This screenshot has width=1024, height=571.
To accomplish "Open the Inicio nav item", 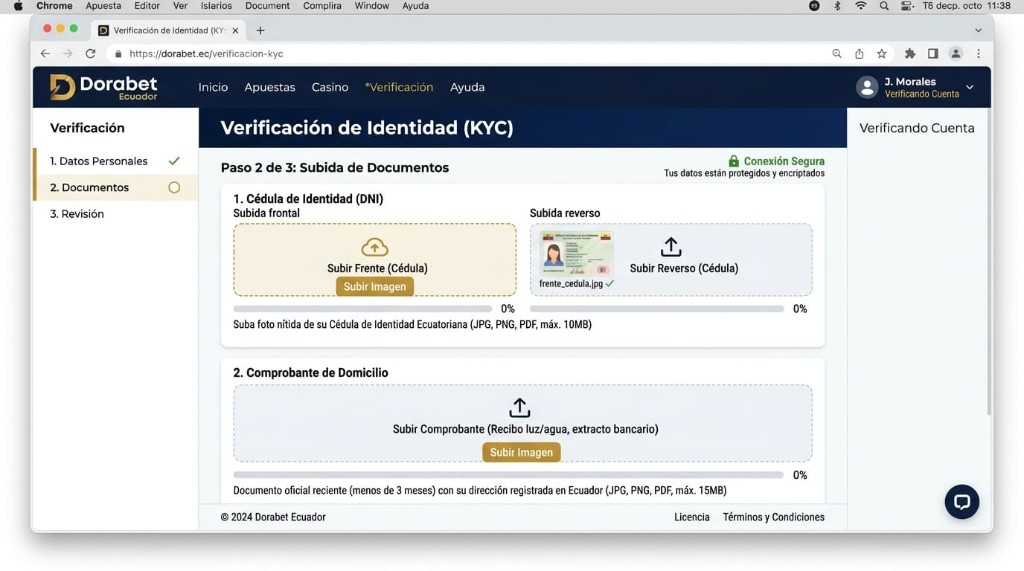I will 213,87.
